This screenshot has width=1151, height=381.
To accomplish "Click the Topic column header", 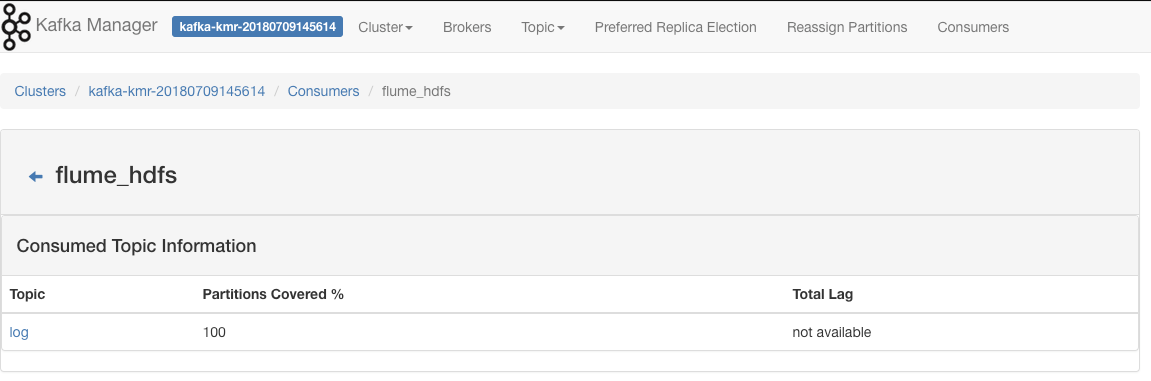I will point(27,294).
